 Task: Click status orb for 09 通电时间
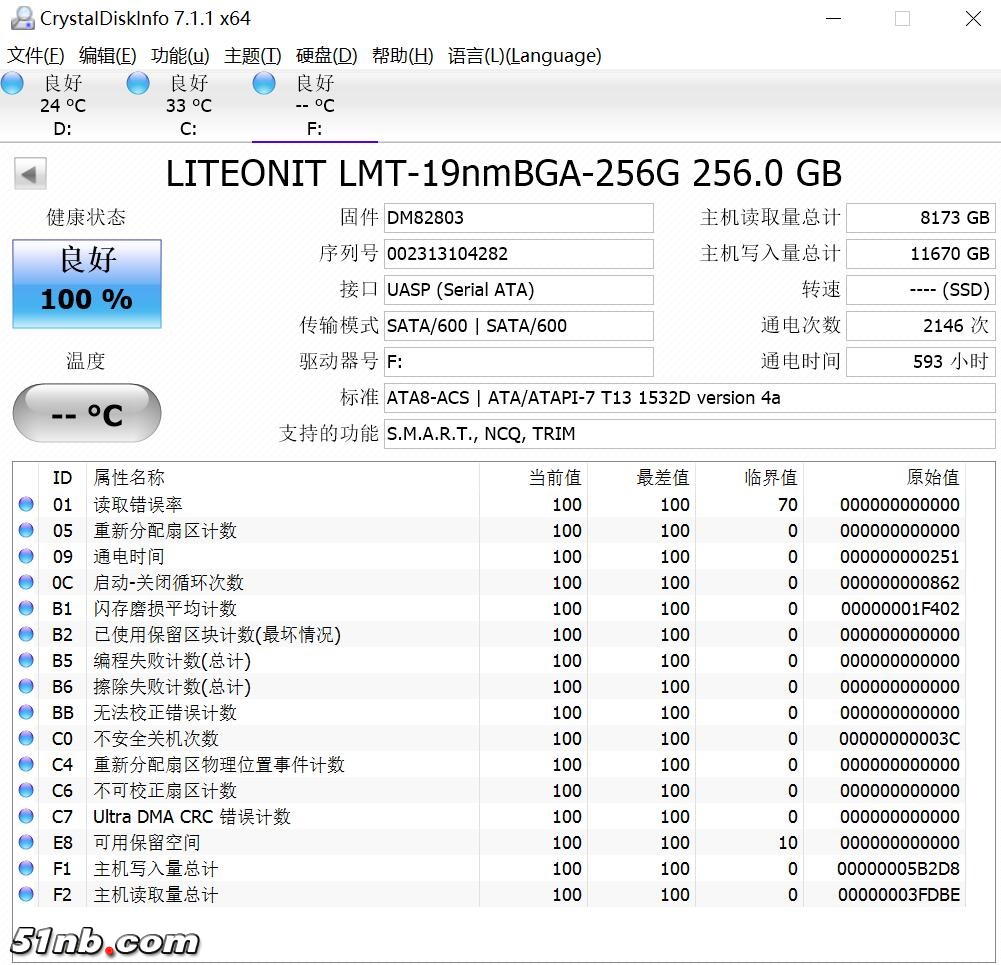pyautogui.click(x=26, y=557)
